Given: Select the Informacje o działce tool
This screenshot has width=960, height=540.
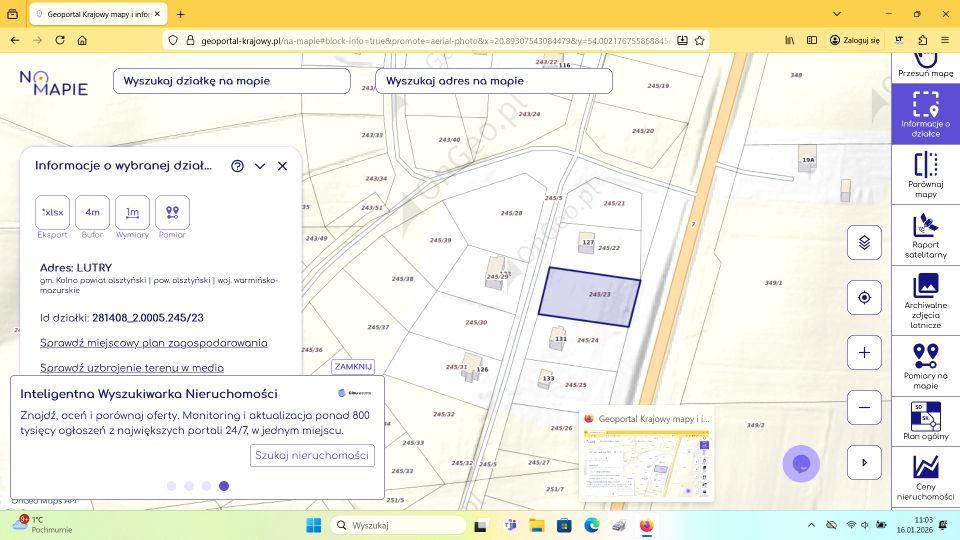Looking at the screenshot, I should [925, 113].
